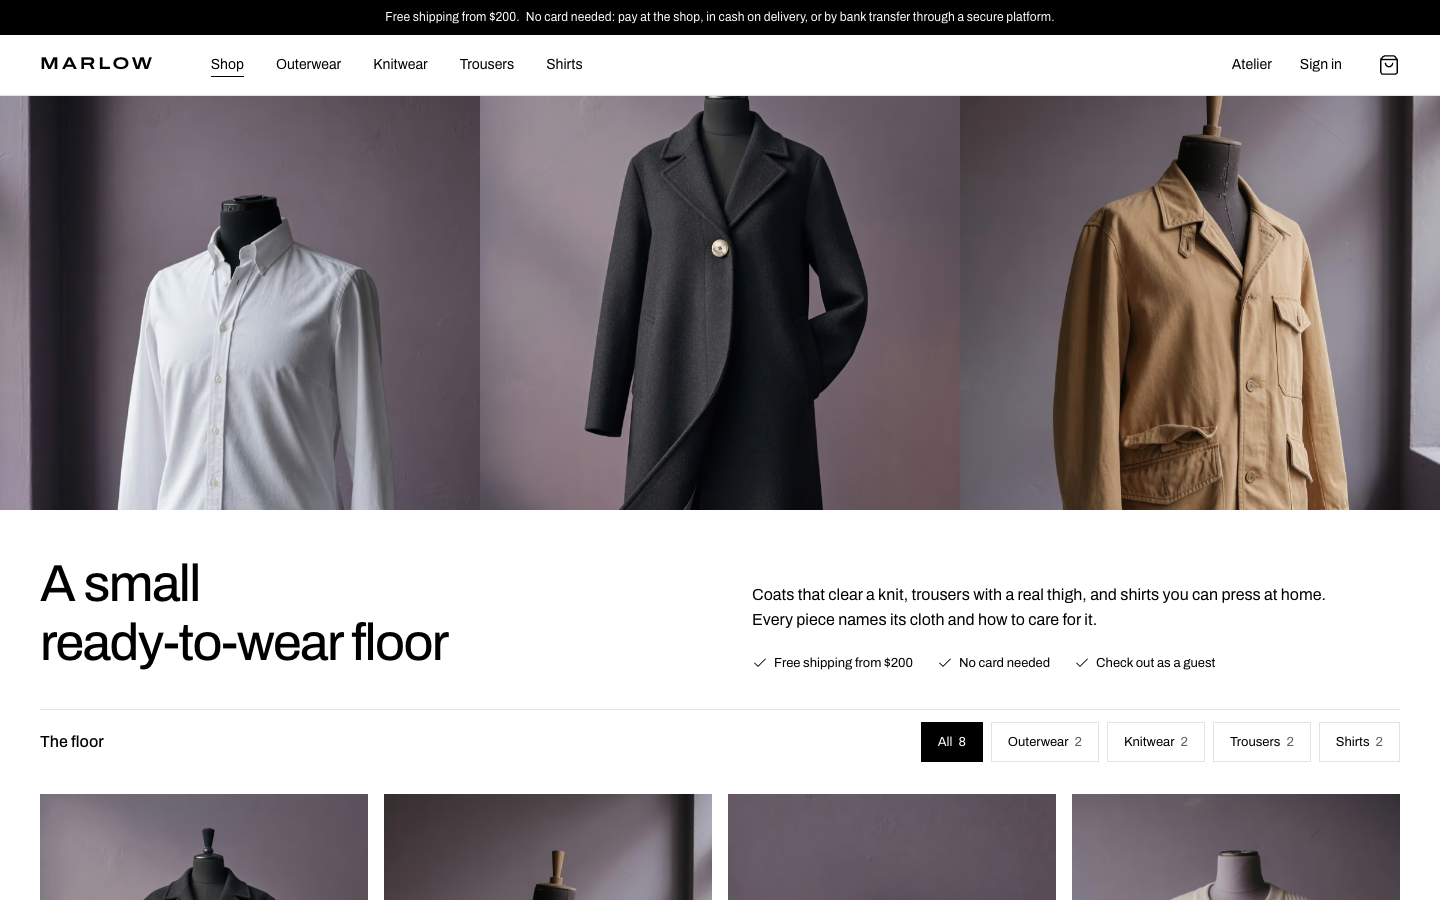This screenshot has width=1440, height=900.
Task: Go to Outerwear in top navigation
Action: [x=308, y=65]
